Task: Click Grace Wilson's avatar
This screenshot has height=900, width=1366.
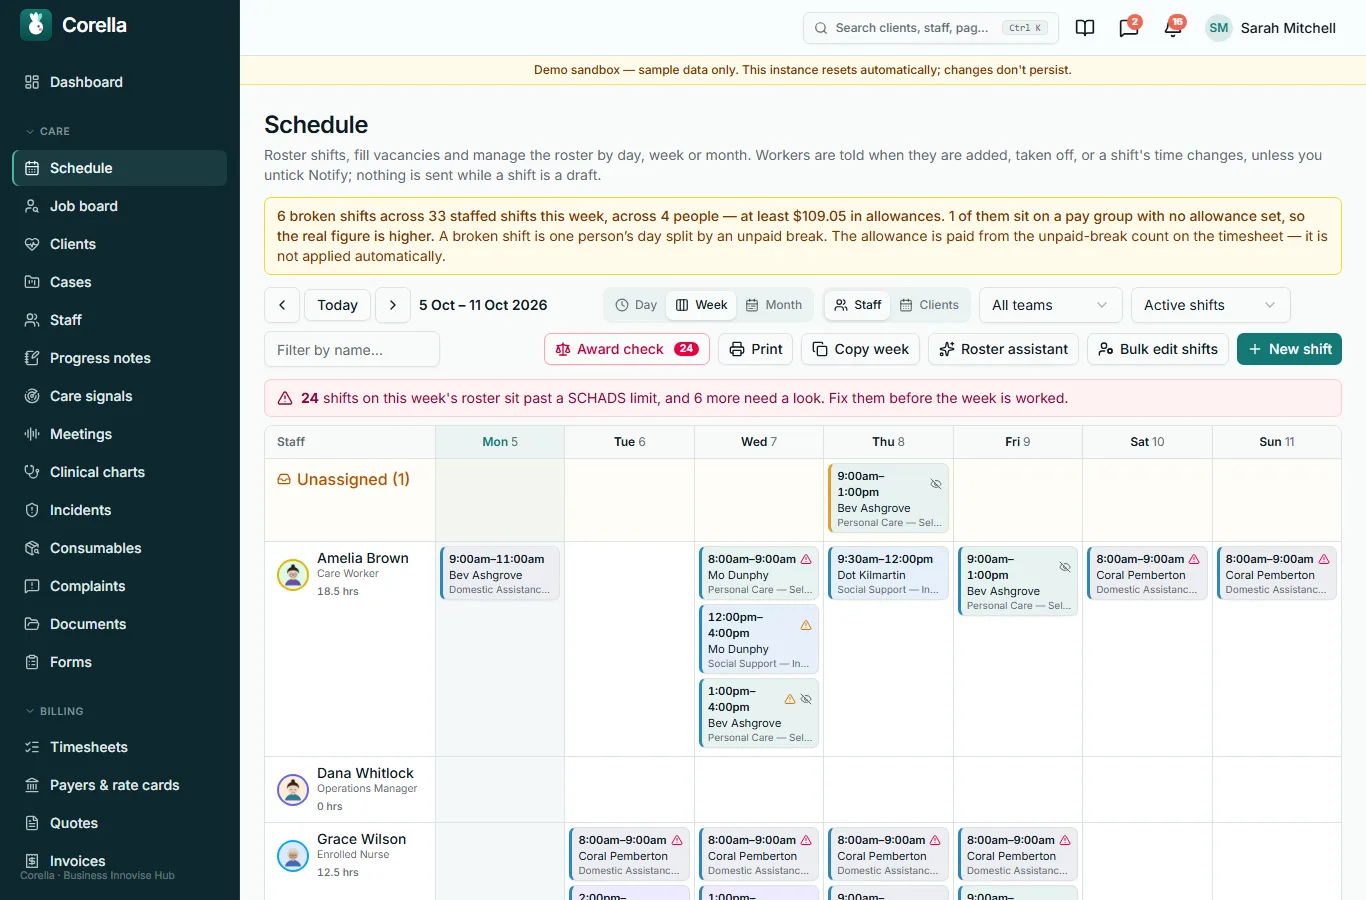Action: [x=293, y=856]
